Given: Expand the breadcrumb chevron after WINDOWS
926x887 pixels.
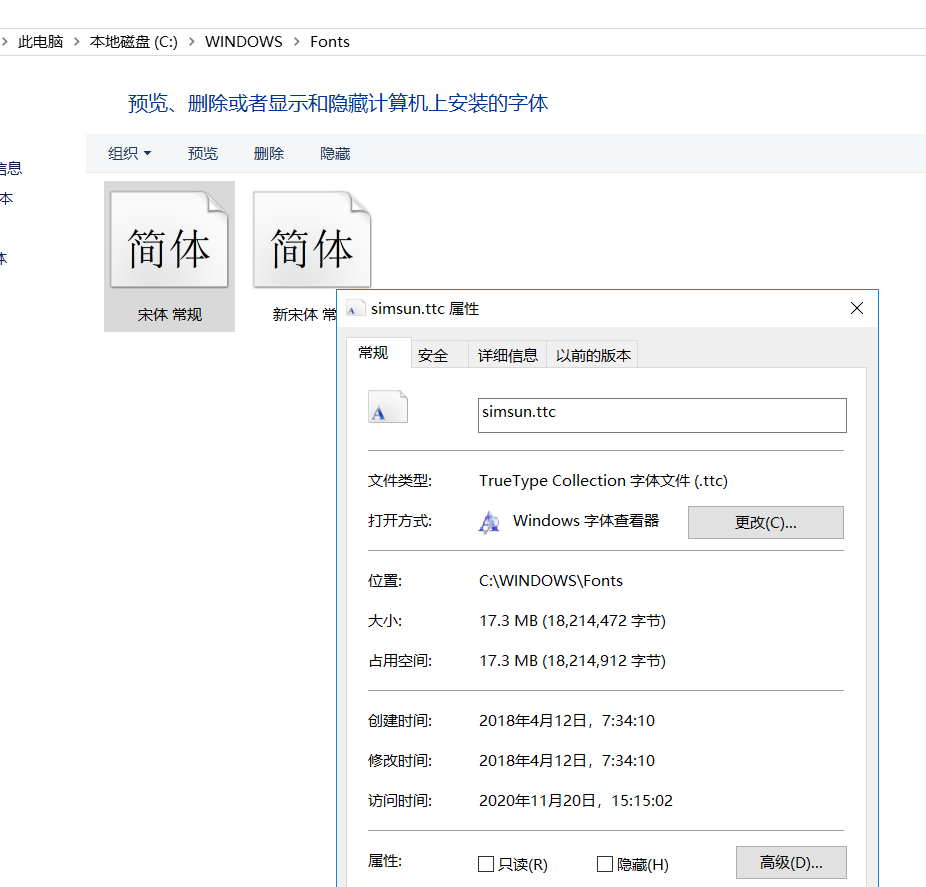Looking at the screenshot, I should (x=297, y=41).
